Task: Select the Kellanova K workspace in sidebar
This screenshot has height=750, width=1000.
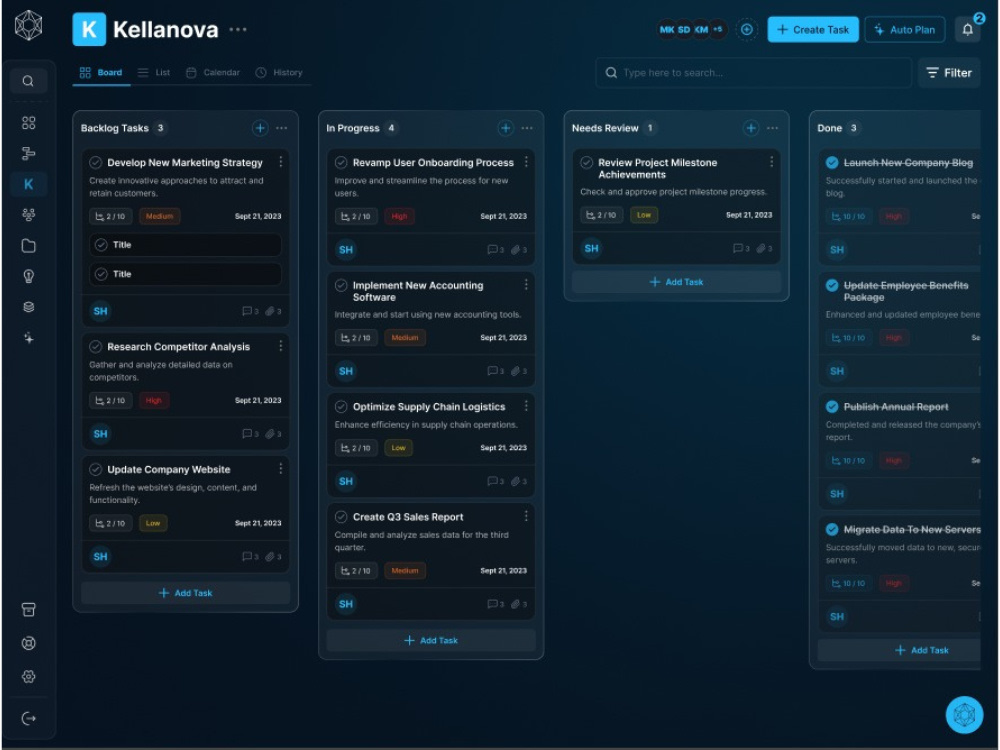Action: 28,184
